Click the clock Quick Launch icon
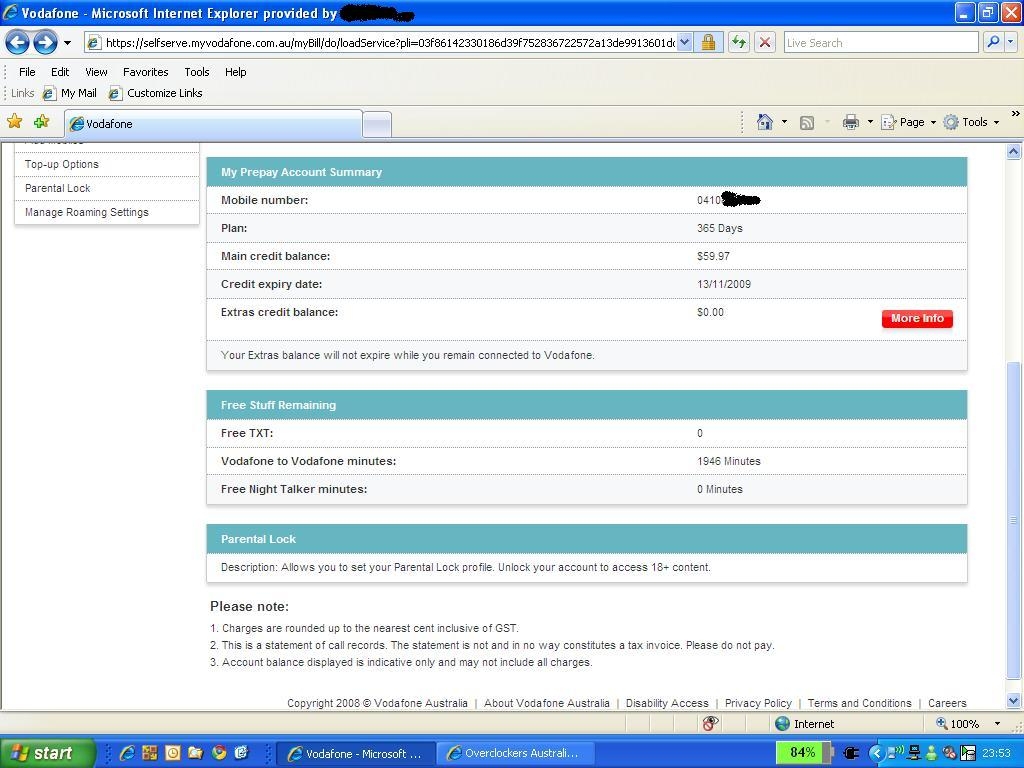 [172, 753]
